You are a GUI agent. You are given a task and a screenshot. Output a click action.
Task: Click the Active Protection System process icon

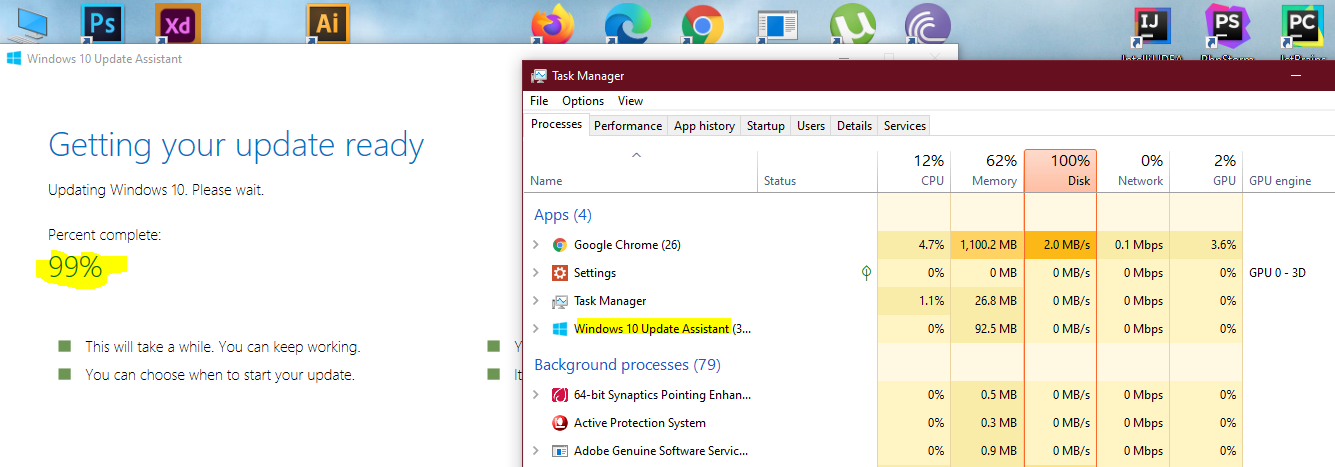560,423
